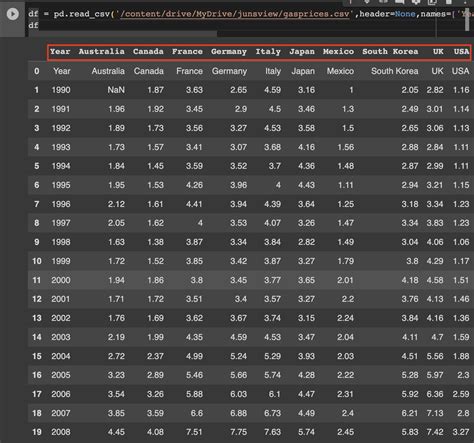Select the bold Year column header
Viewport: 474px width, 443px height.
tap(60, 52)
